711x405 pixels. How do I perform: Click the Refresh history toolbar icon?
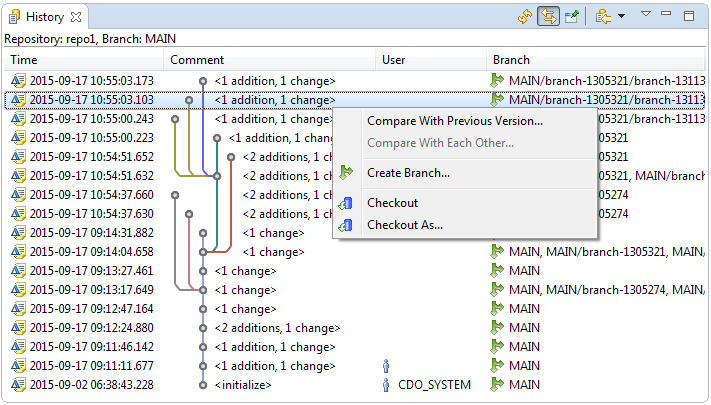(525, 16)
